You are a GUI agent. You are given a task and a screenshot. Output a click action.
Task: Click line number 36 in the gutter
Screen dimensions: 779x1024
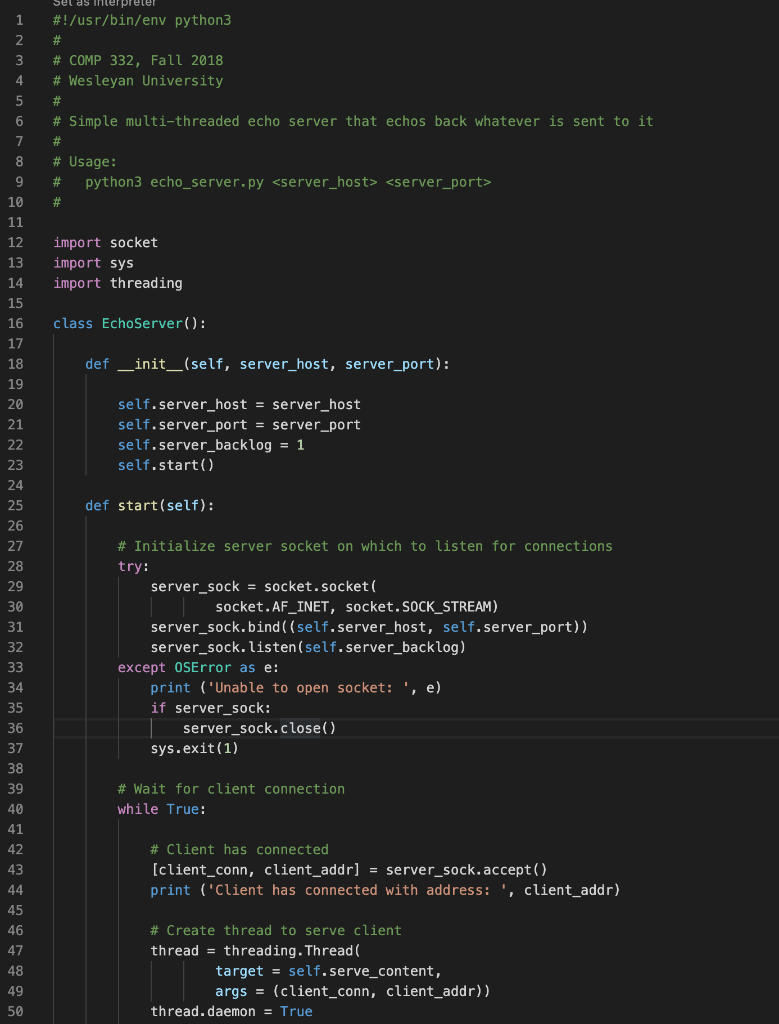pos(15,728)
